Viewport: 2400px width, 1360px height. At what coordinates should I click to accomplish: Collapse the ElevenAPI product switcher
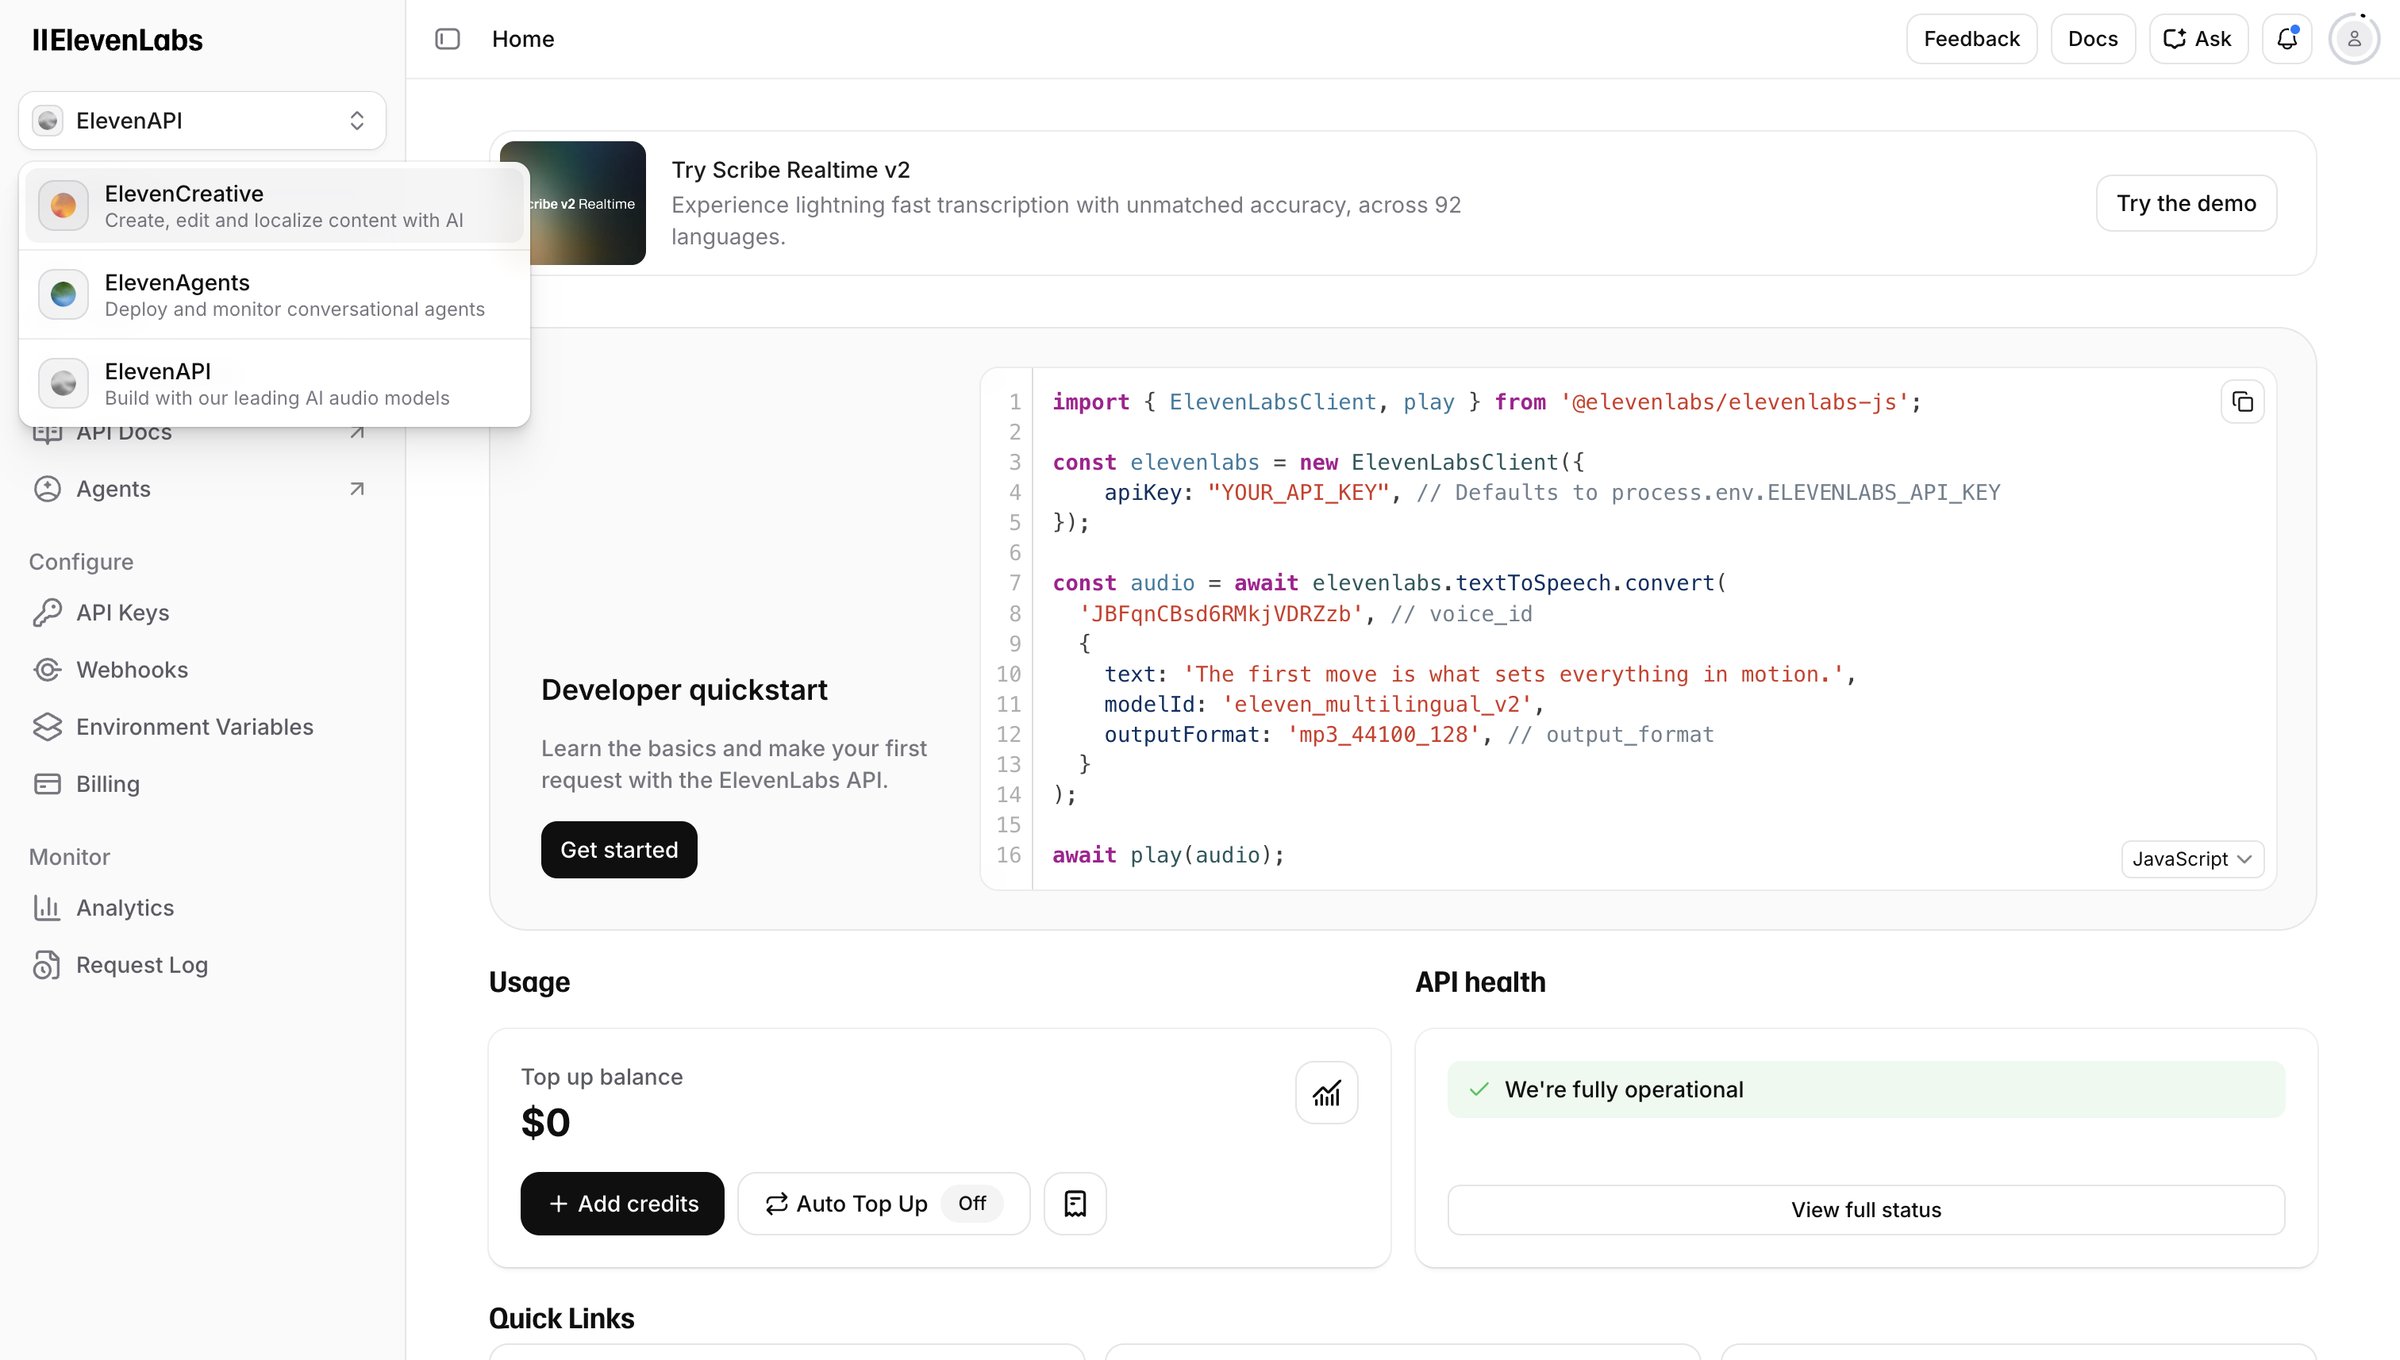202,121
